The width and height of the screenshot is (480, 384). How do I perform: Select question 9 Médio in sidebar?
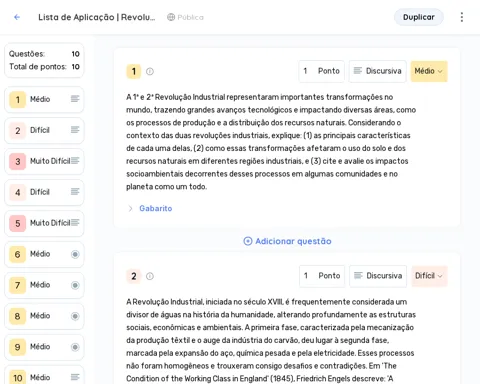pyautogui.click(x=44, y=347)
